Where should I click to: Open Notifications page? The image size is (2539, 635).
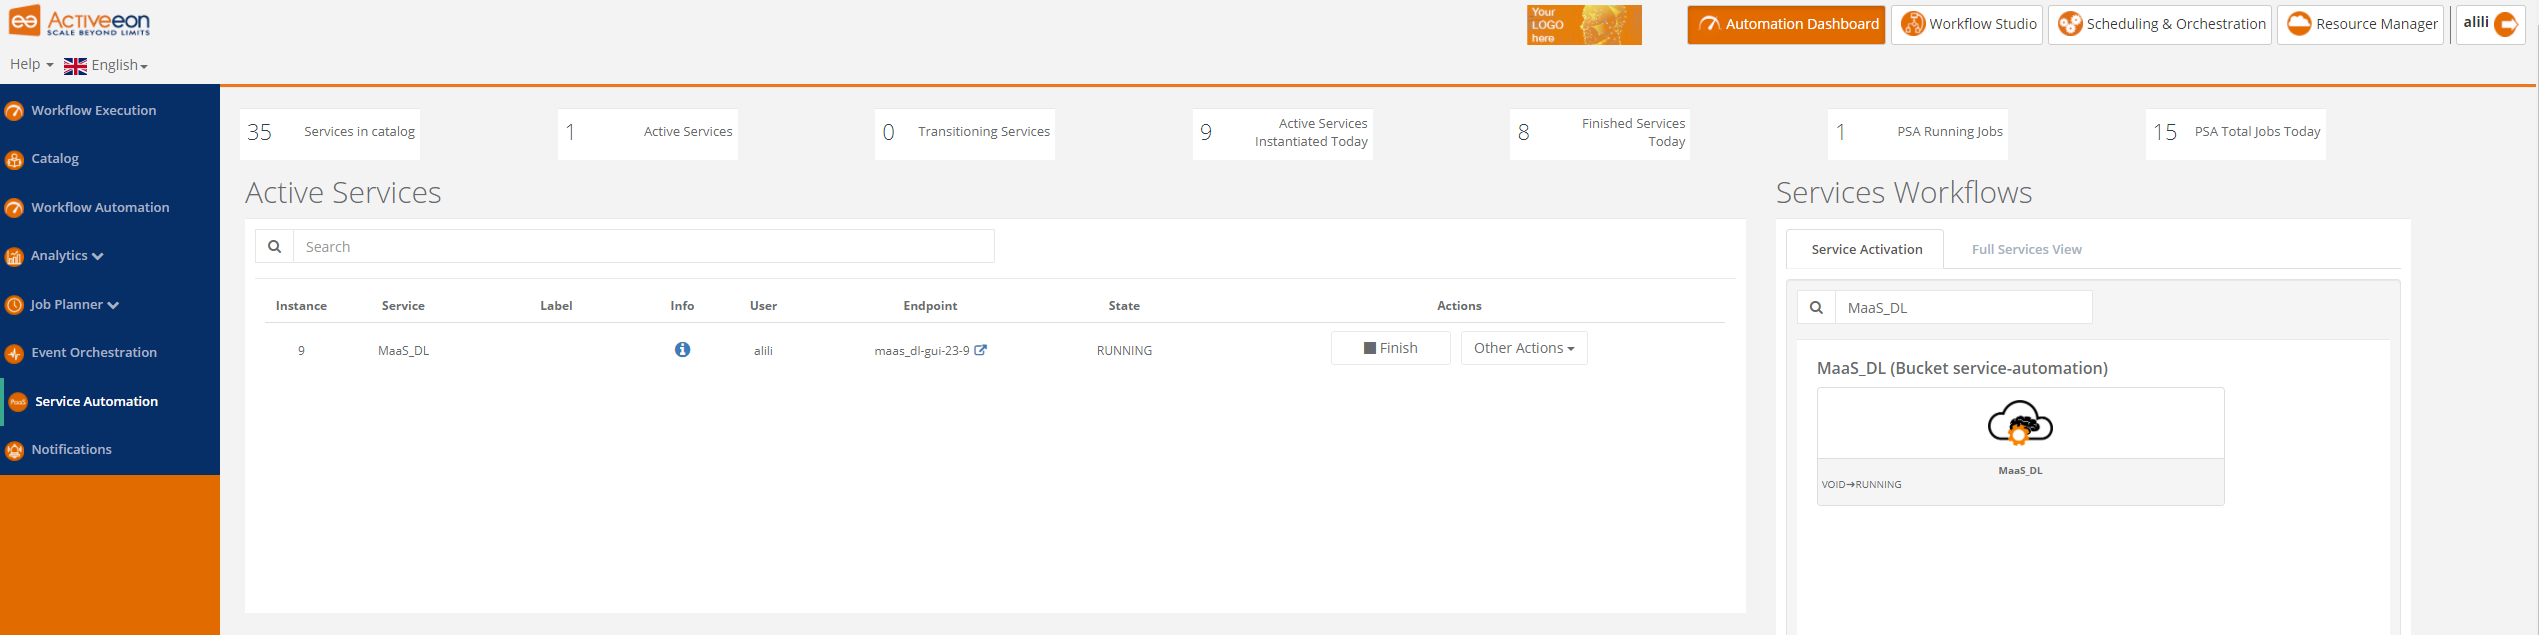[x=71, y=449]
